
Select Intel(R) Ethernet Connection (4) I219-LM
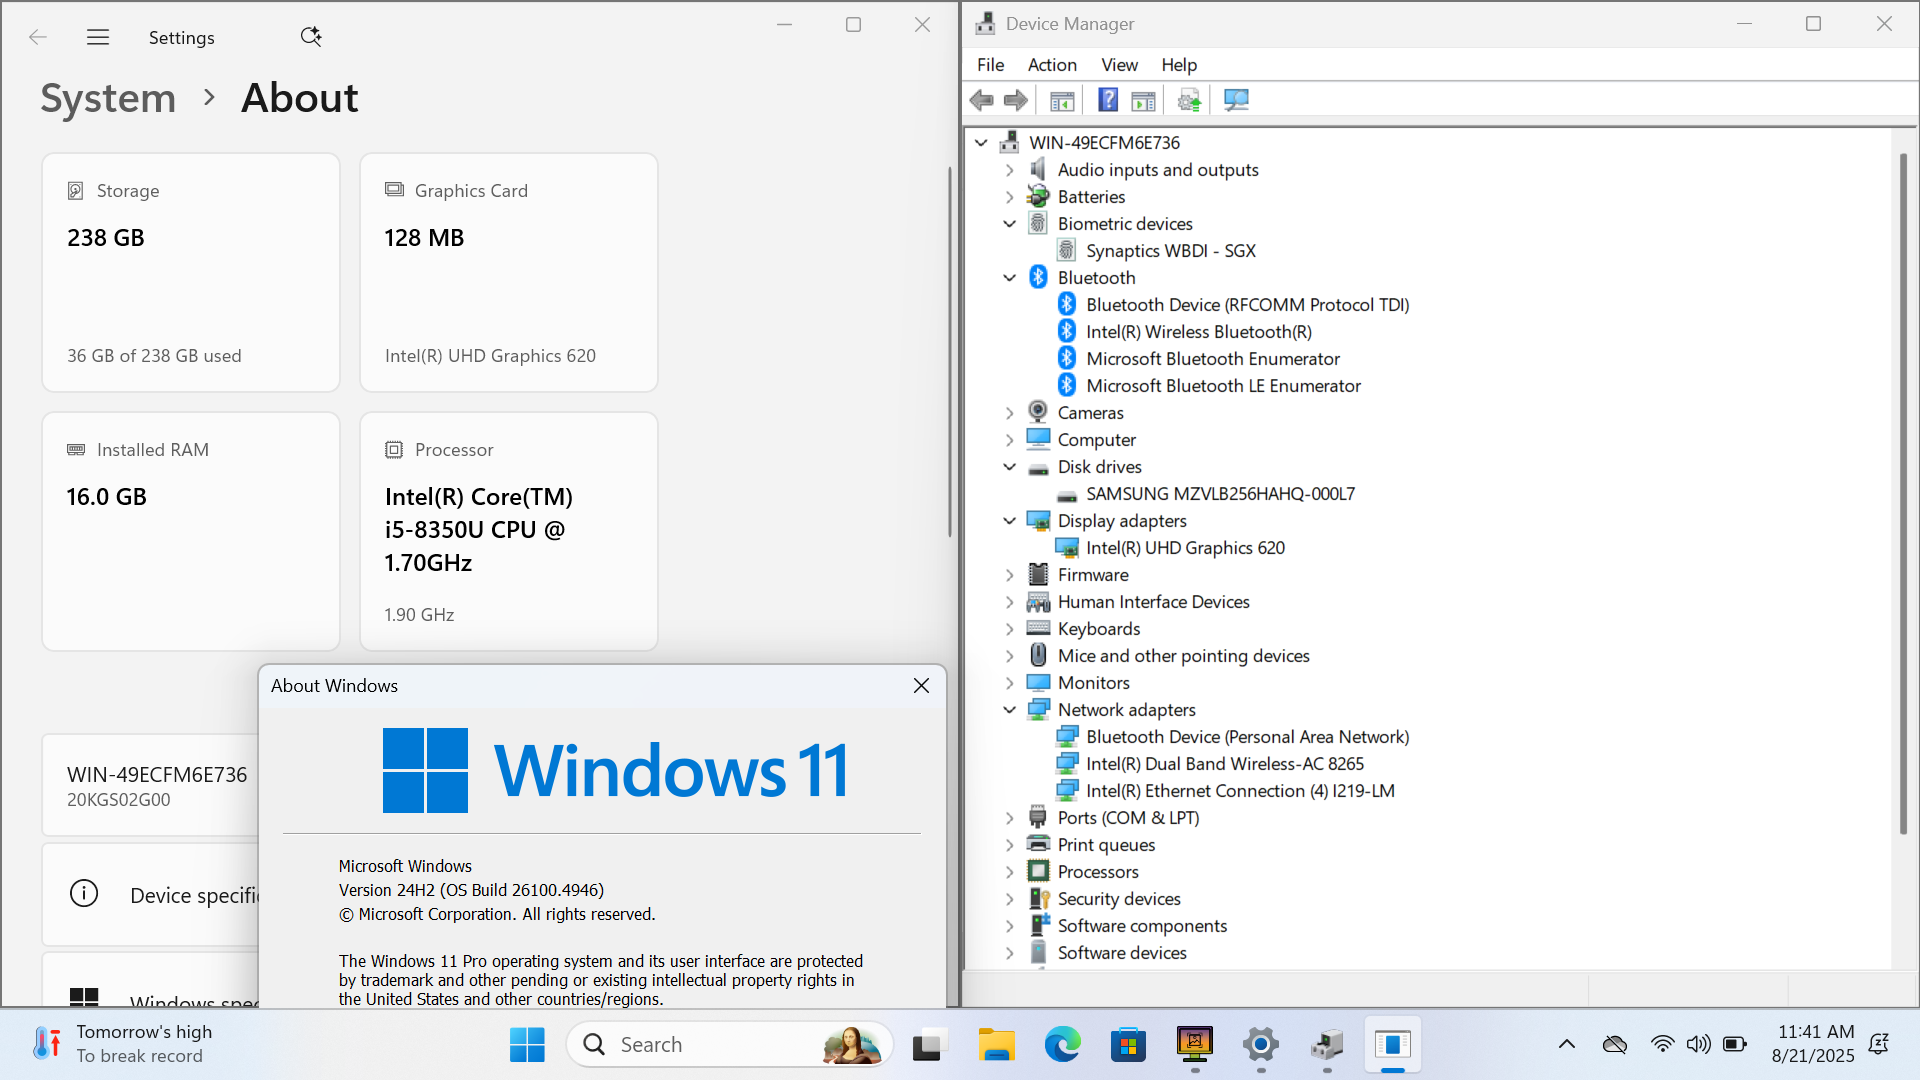click(1240, 791)
